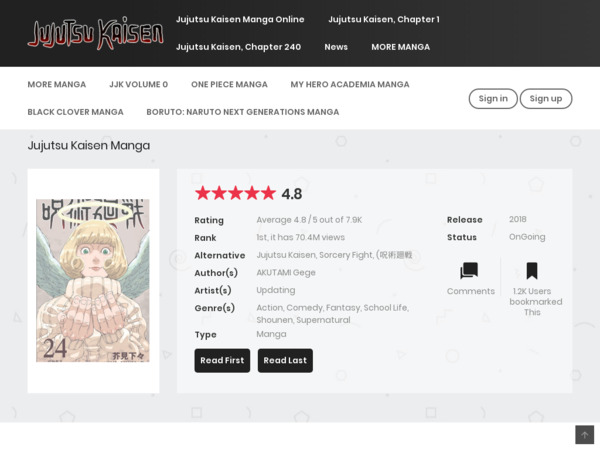This screenshot has width=600, height=450.
Task: Click the Read First button
Action: click(222, 360)
